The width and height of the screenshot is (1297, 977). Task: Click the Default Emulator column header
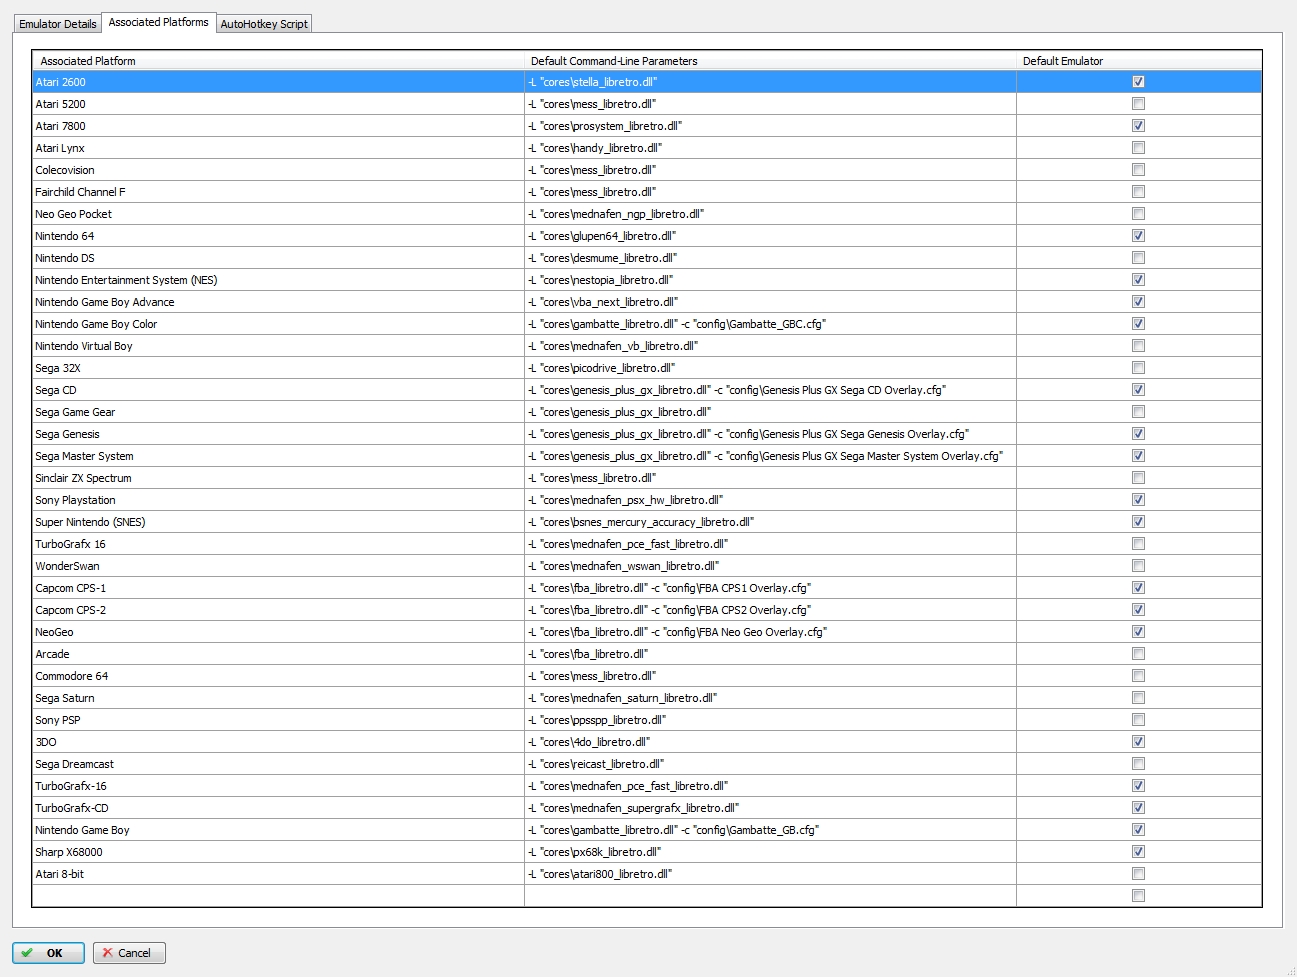tap(1139, 61)
